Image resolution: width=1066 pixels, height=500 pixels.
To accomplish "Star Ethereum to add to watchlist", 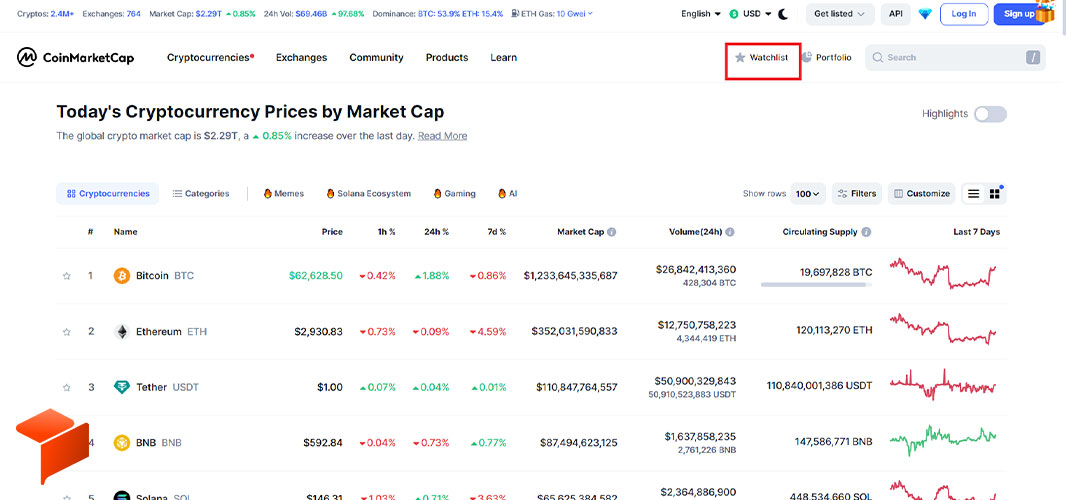I will pos(67,332).
